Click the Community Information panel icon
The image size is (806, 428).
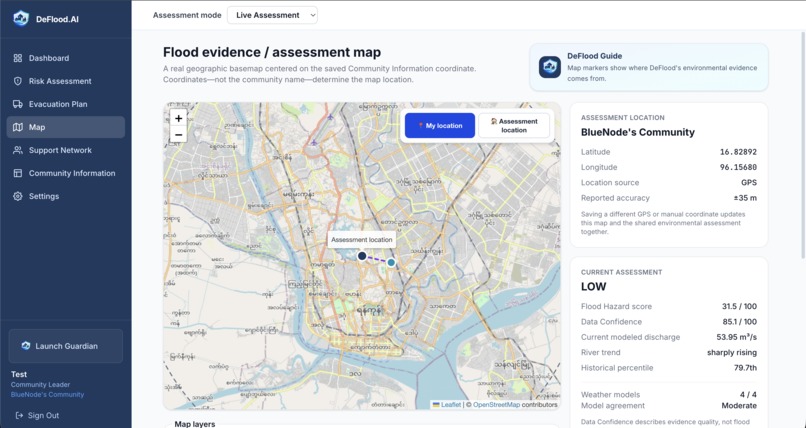pos(18,173)
